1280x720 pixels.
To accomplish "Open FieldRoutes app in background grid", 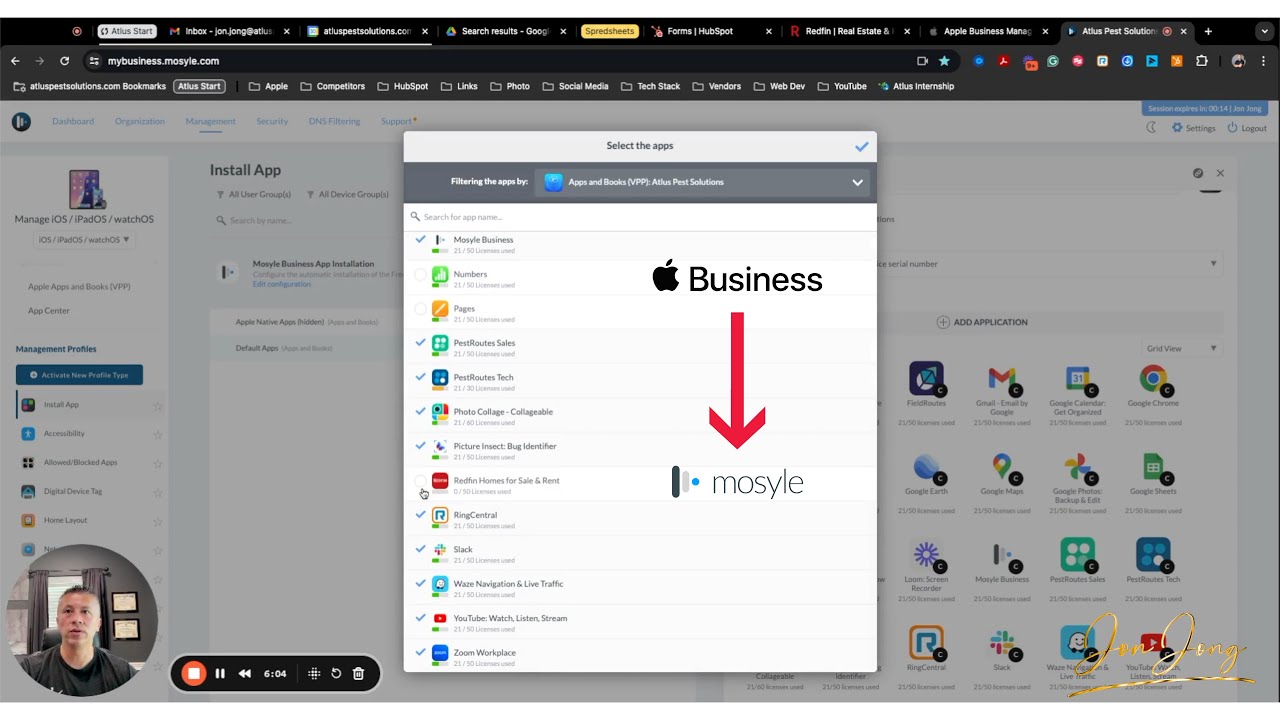I will click(x=926, y=380).
